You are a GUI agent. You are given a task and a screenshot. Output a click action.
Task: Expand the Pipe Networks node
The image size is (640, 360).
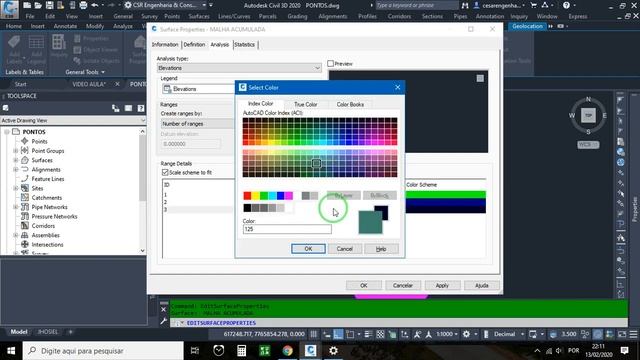16,207
